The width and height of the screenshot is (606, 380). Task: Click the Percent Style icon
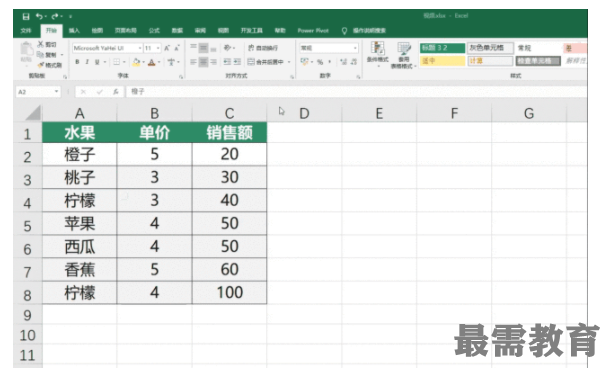coord(320,62)
